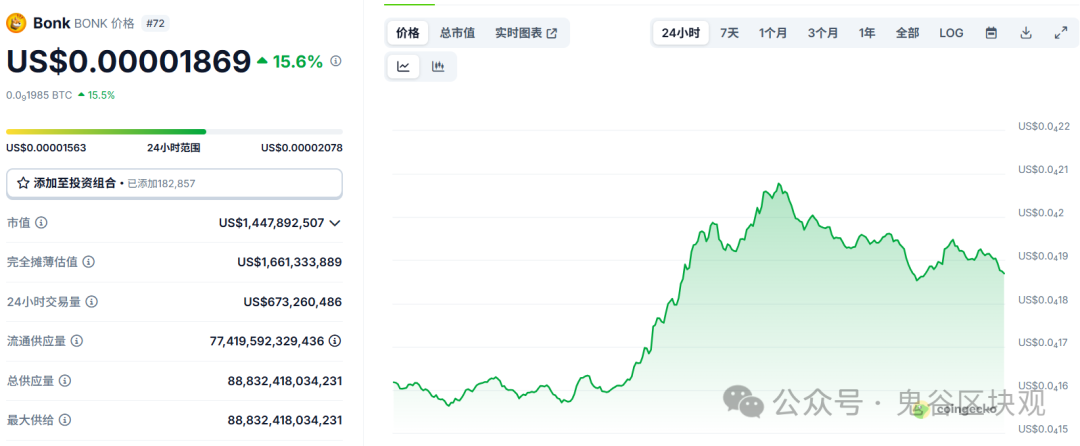Select the 7天 time range
The width and height of the screenshot is (1080, 446).
[x=729, y=33]
